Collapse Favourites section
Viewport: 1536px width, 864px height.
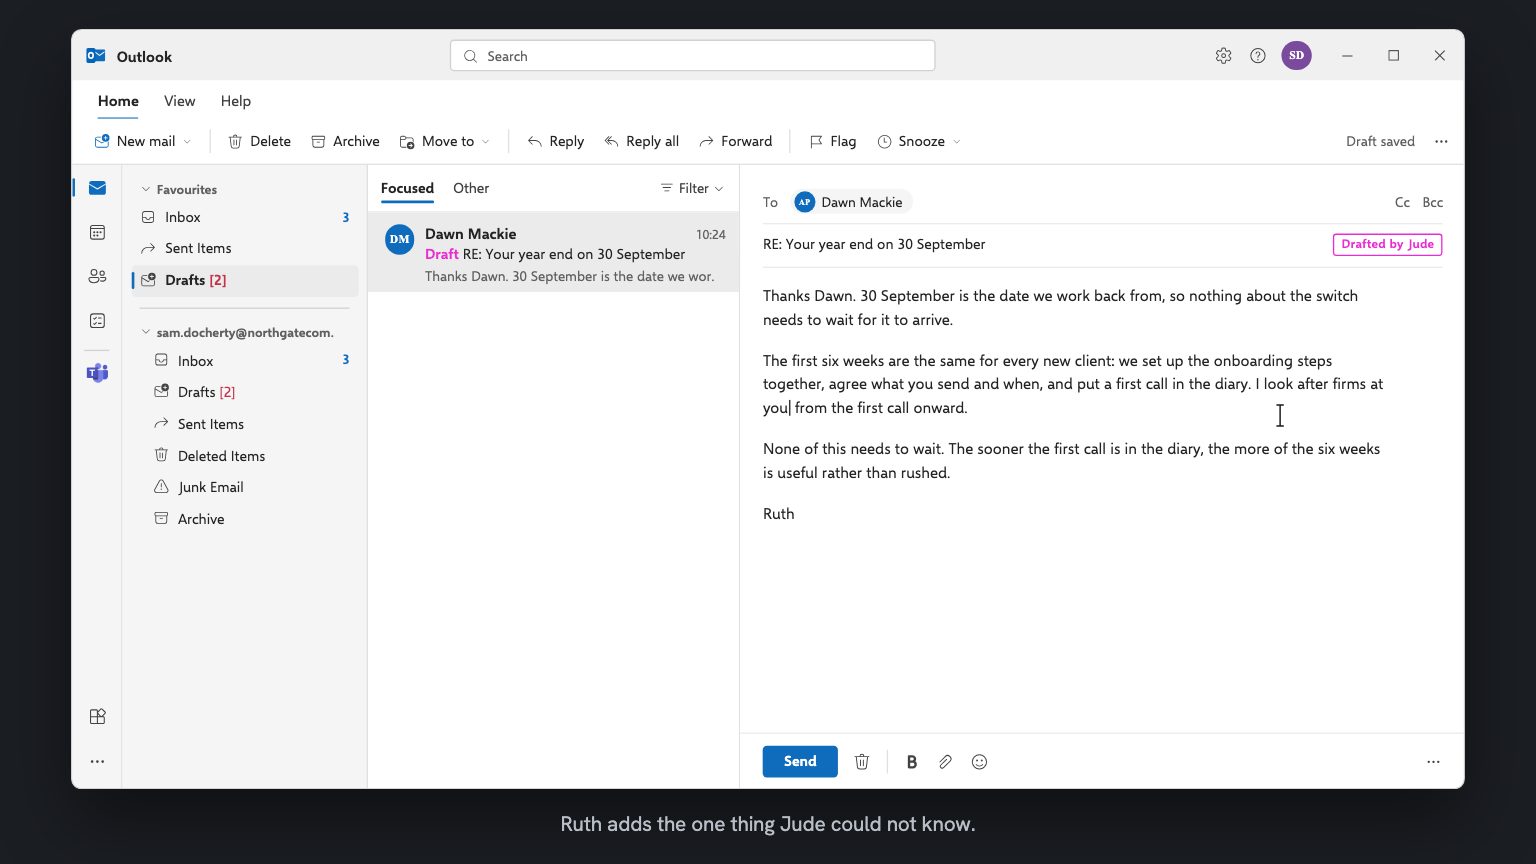pyautogui.click(x=145, y=189)
